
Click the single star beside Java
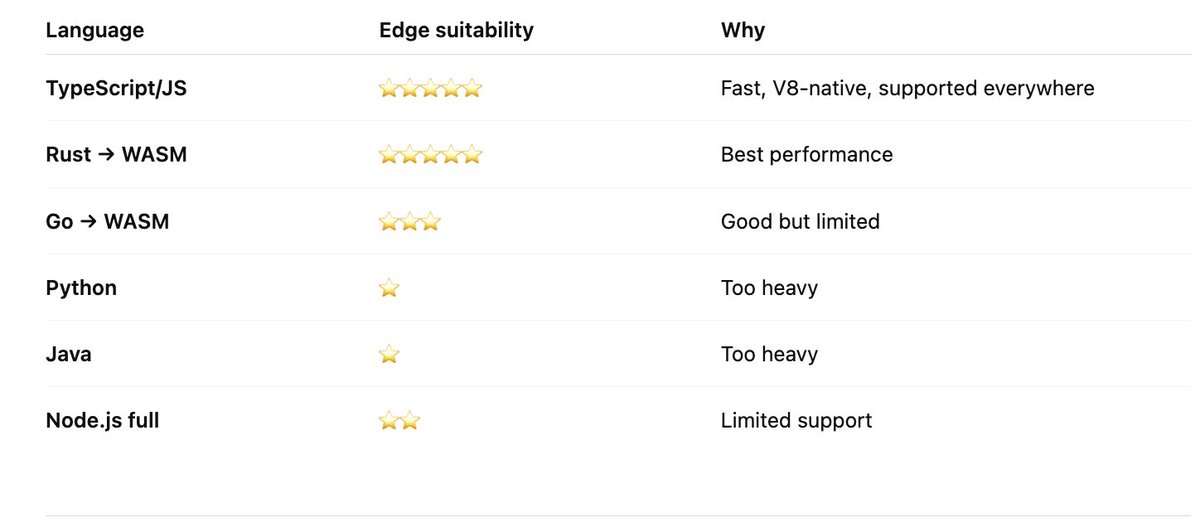point(389,354)
